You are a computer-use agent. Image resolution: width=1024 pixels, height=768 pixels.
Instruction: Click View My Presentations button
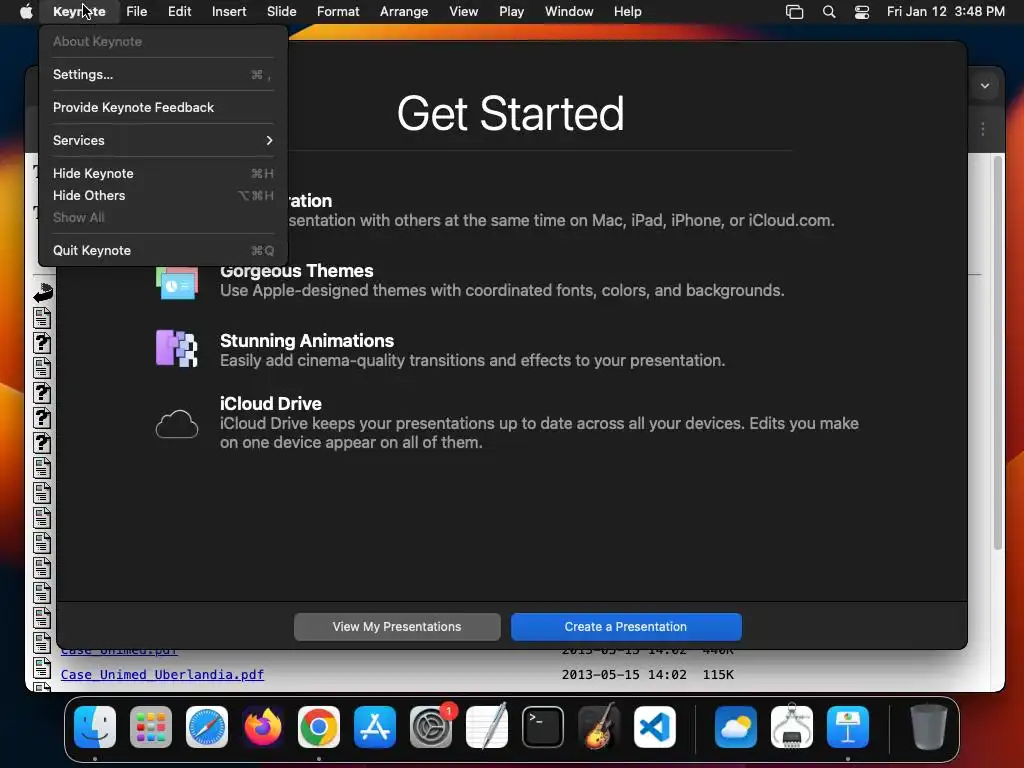397,627
